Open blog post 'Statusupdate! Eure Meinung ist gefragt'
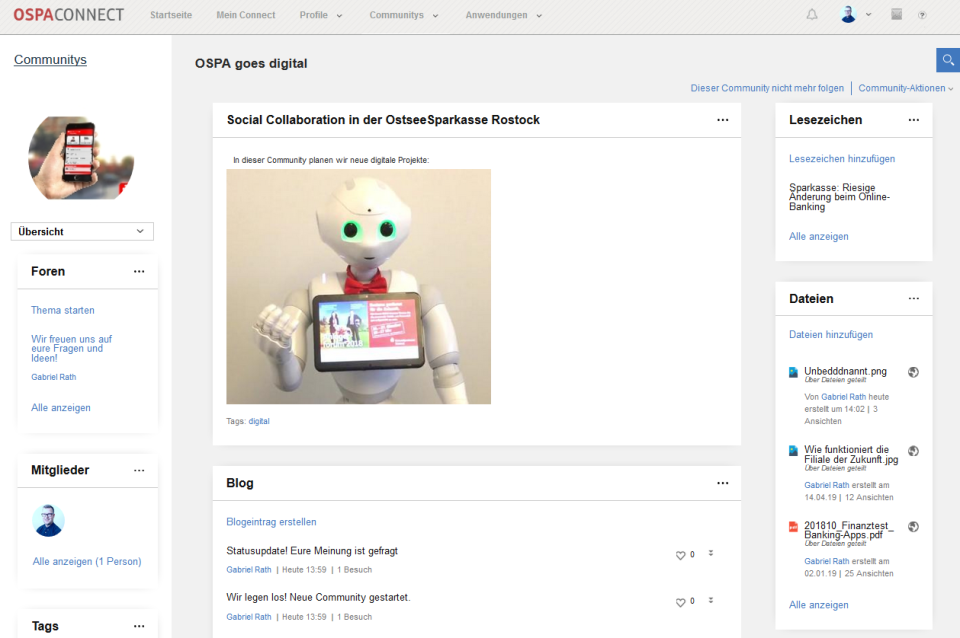 click(312, 551)
